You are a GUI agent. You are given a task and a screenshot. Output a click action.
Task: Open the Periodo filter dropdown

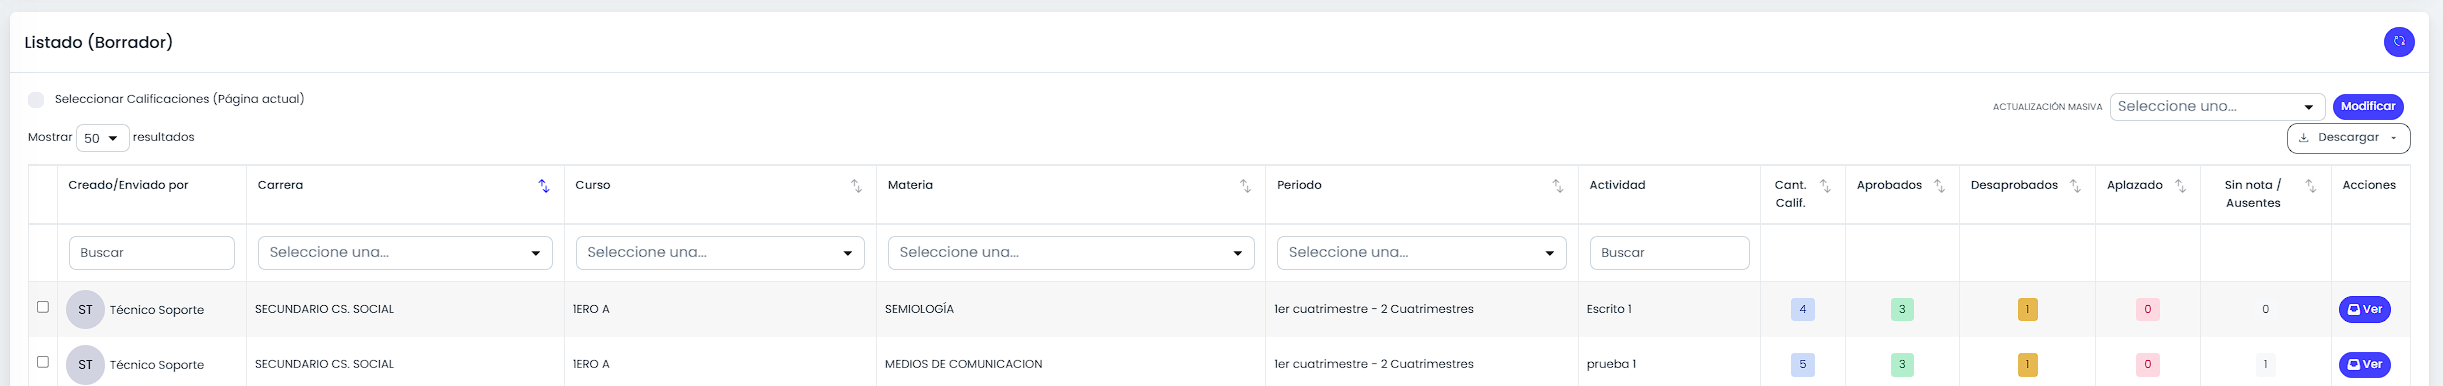point(1422,253)
